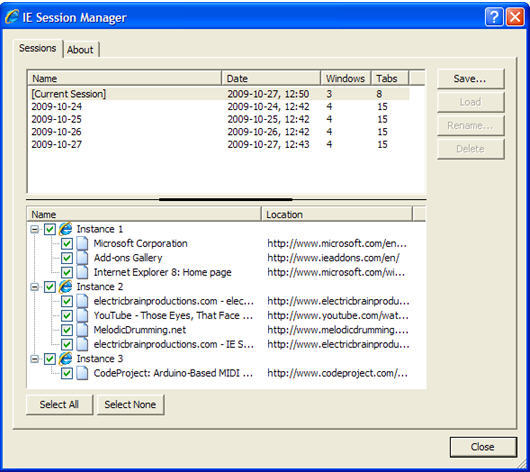Uncheck the Instance 1 checkbox
The height and width of the screenshot is (472, 530).
pyautogui.click(x=50, y=229)
